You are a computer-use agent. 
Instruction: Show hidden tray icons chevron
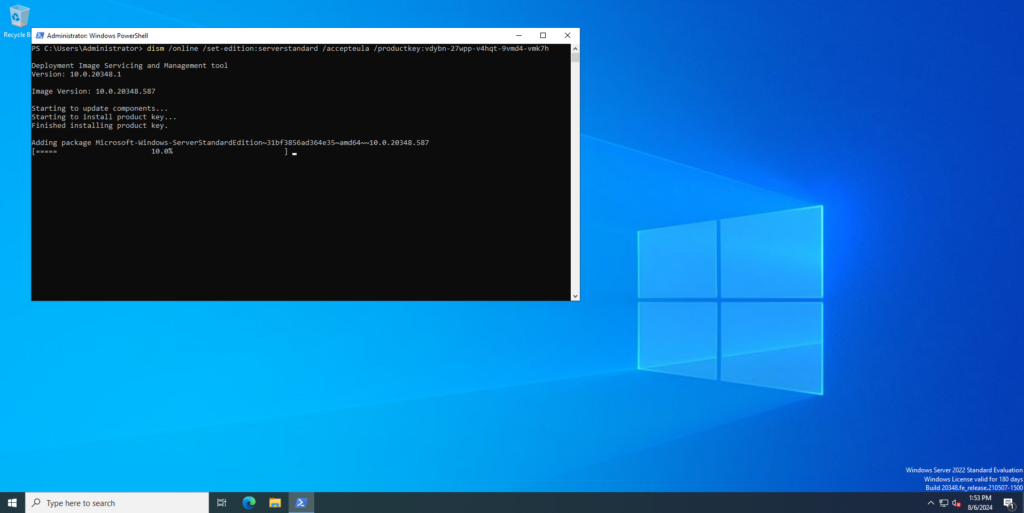tap(931, 503)
